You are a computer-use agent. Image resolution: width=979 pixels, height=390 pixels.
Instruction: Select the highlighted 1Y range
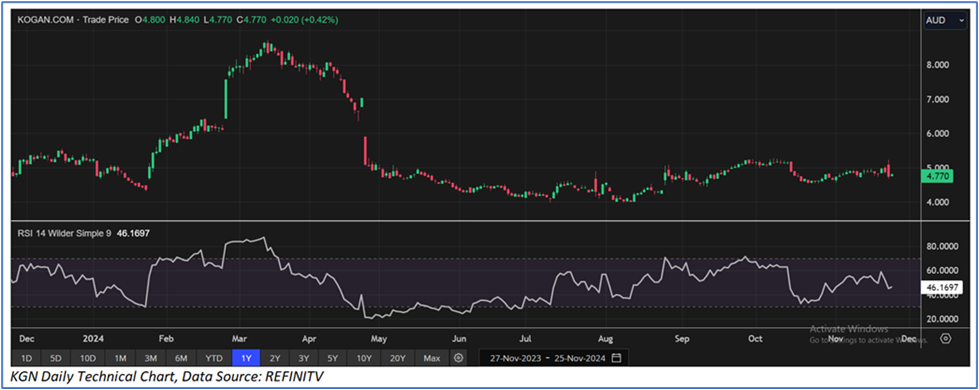click(x=246, y=358)
